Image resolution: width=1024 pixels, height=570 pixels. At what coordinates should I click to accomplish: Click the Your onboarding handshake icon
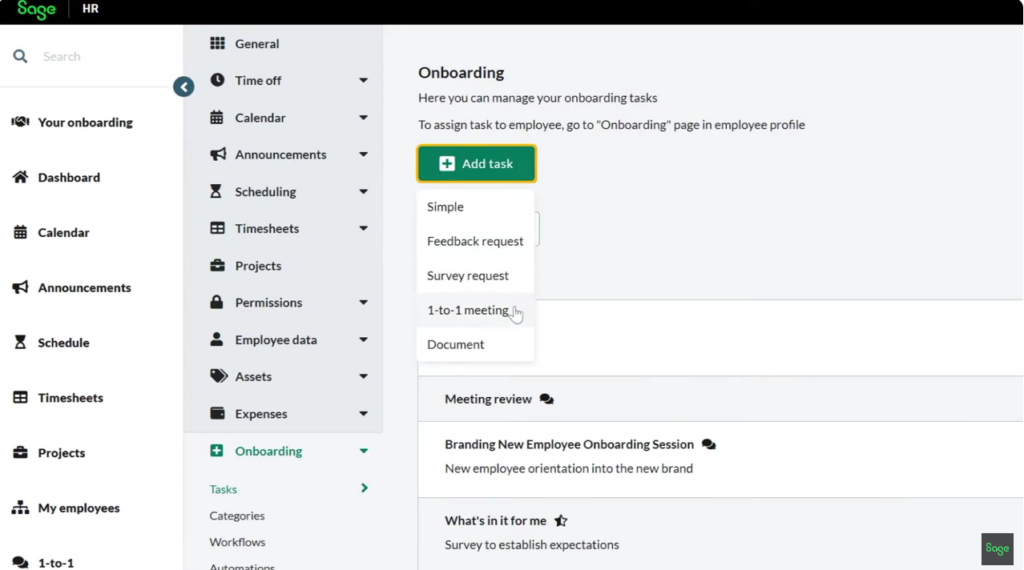click(x=20, y=122)
